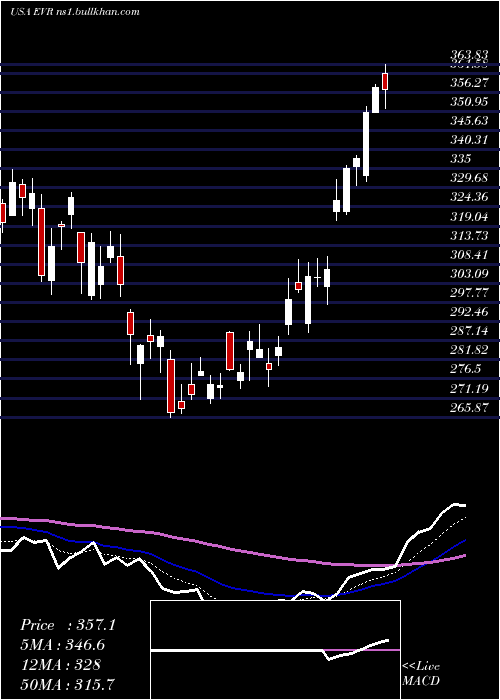Select the 297.77 price label

click(469, 292)
